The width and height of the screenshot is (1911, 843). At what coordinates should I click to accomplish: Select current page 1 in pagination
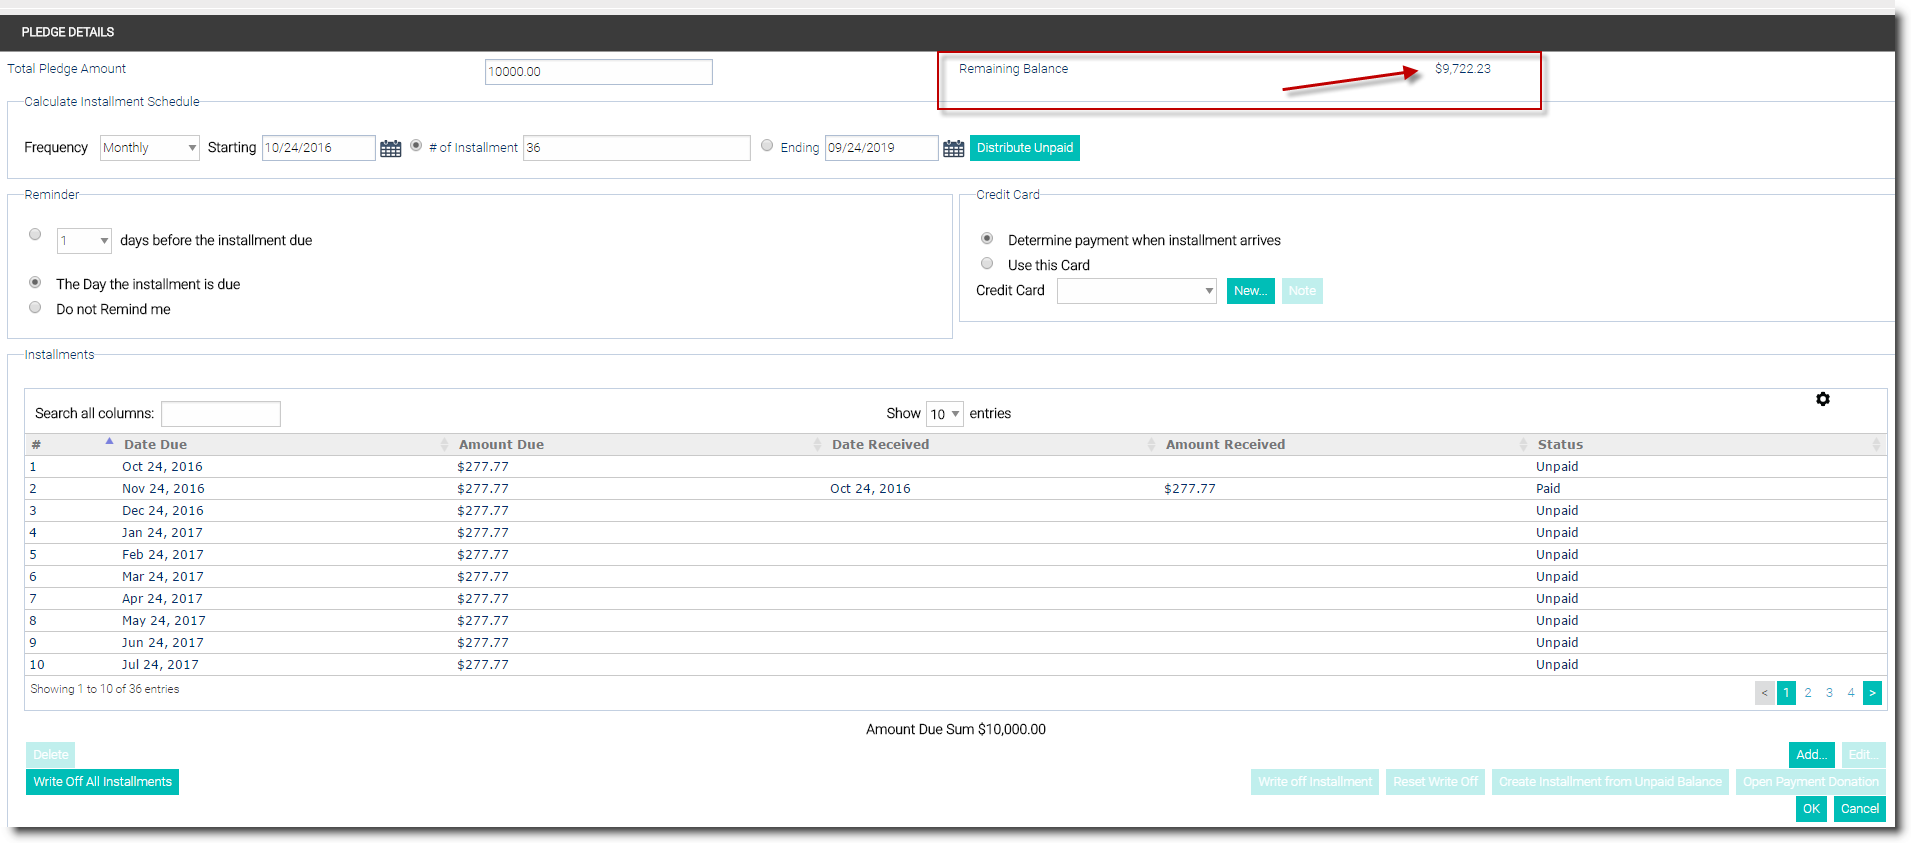pyautogui.click(x=1786, y=692)
